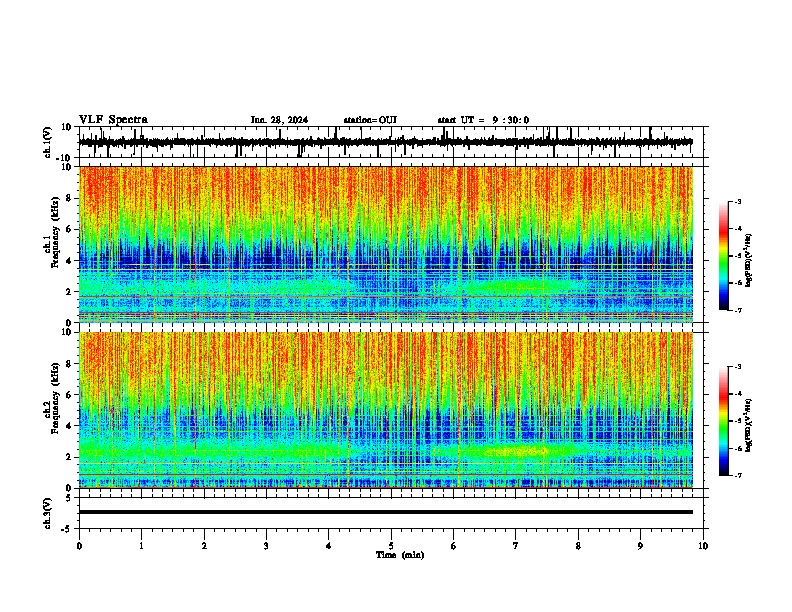792x612 pixels.
Task: Select the "start UT = 9:30:0" label
Action: [483, 120]
